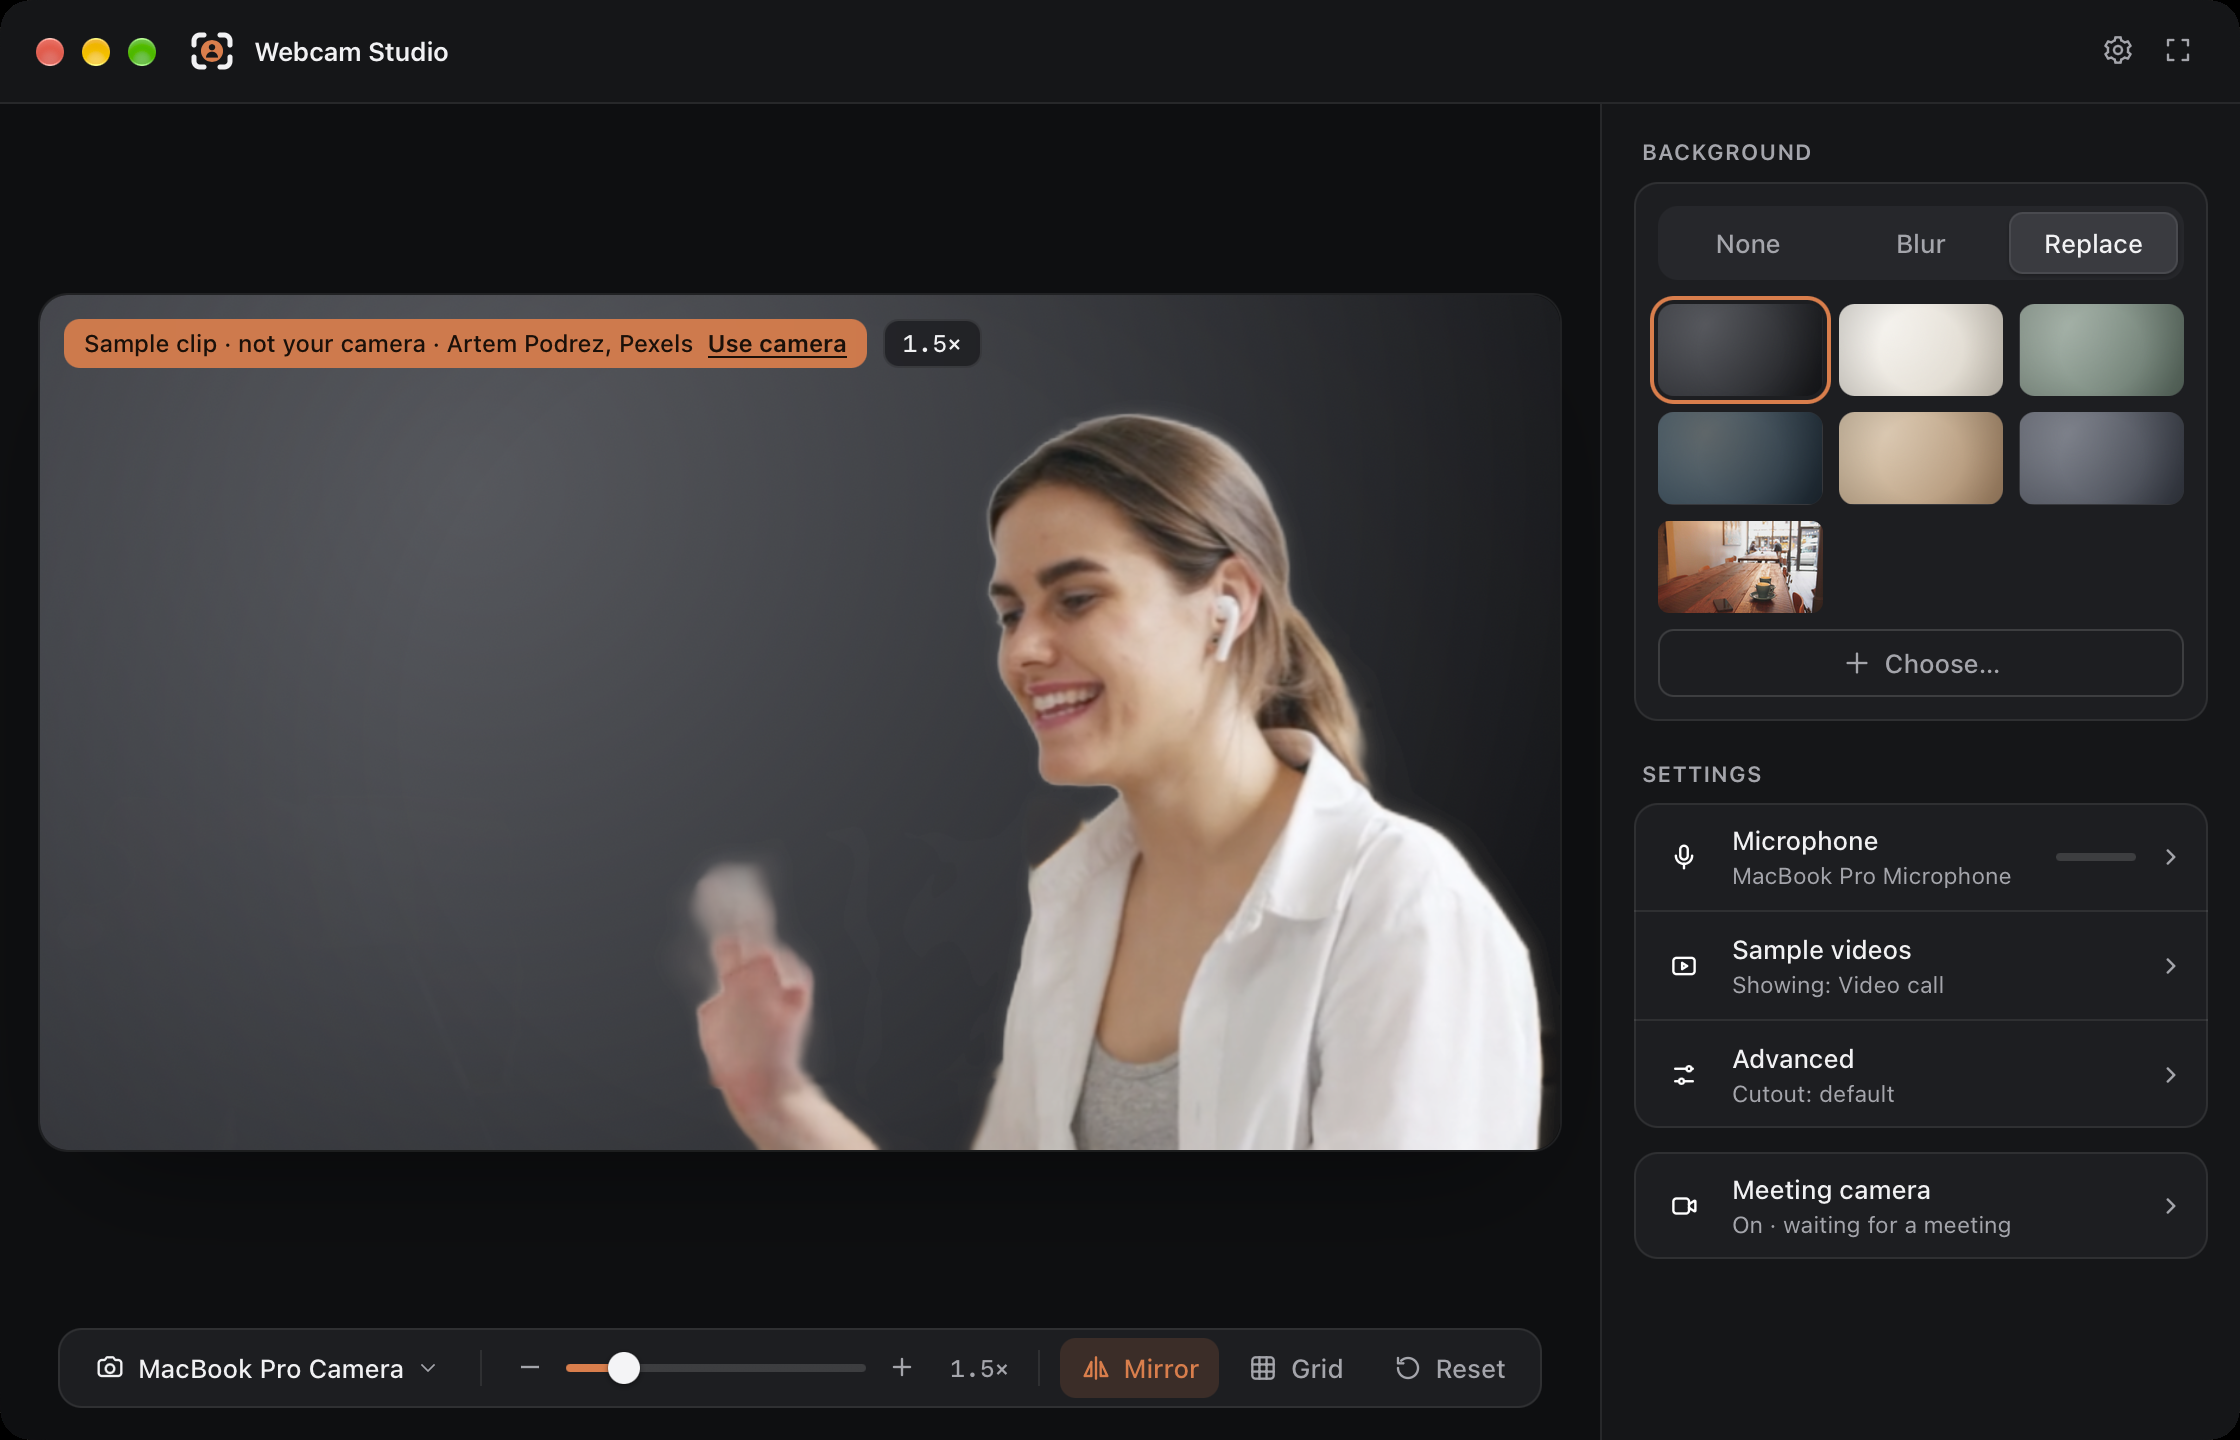Enter fullscreen with the expand icon
This screenshot has height=1440, width=2240.
tap(2178, 51)
